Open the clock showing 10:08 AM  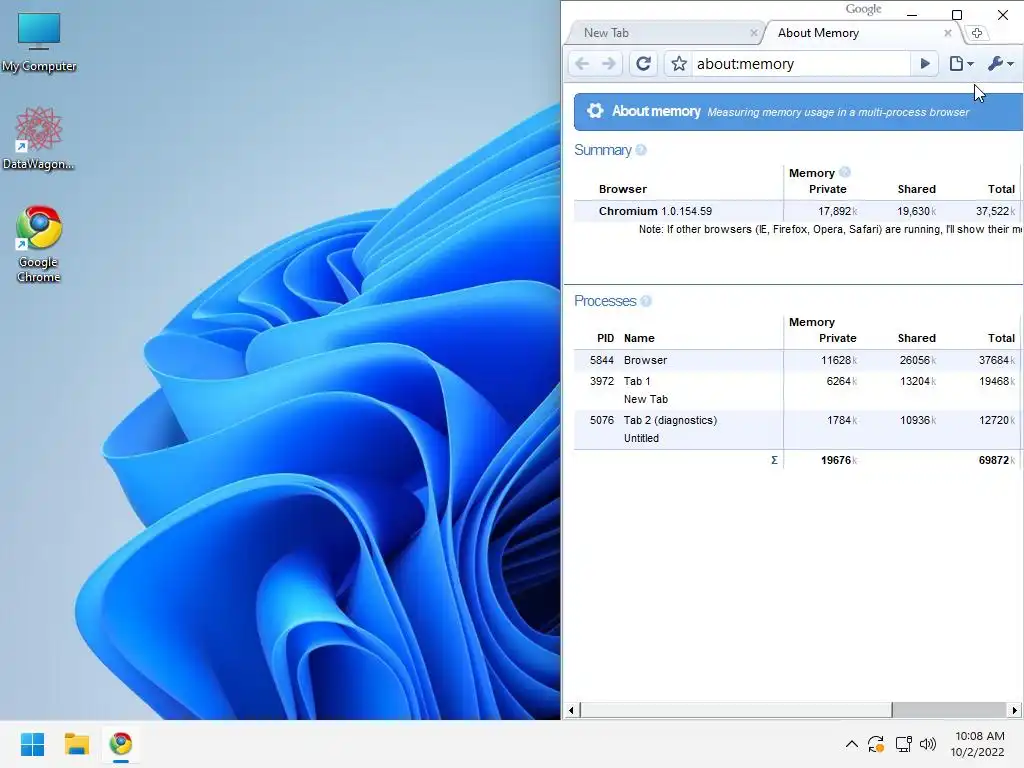pos(978,744)
